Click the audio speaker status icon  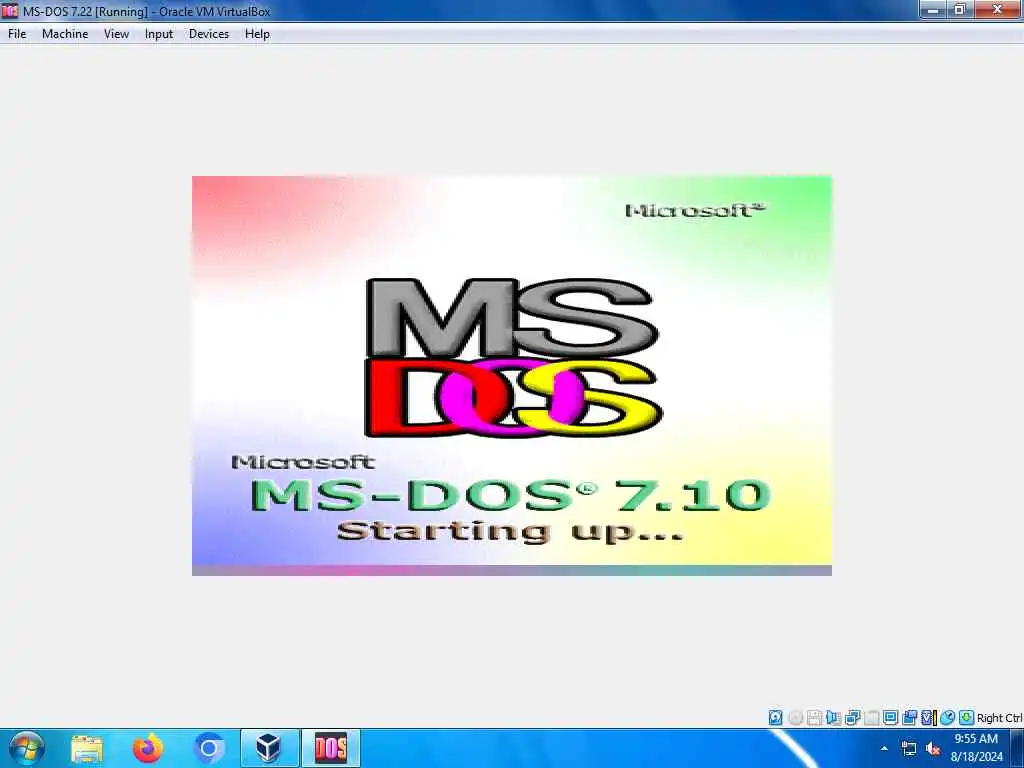coord(833,718)
